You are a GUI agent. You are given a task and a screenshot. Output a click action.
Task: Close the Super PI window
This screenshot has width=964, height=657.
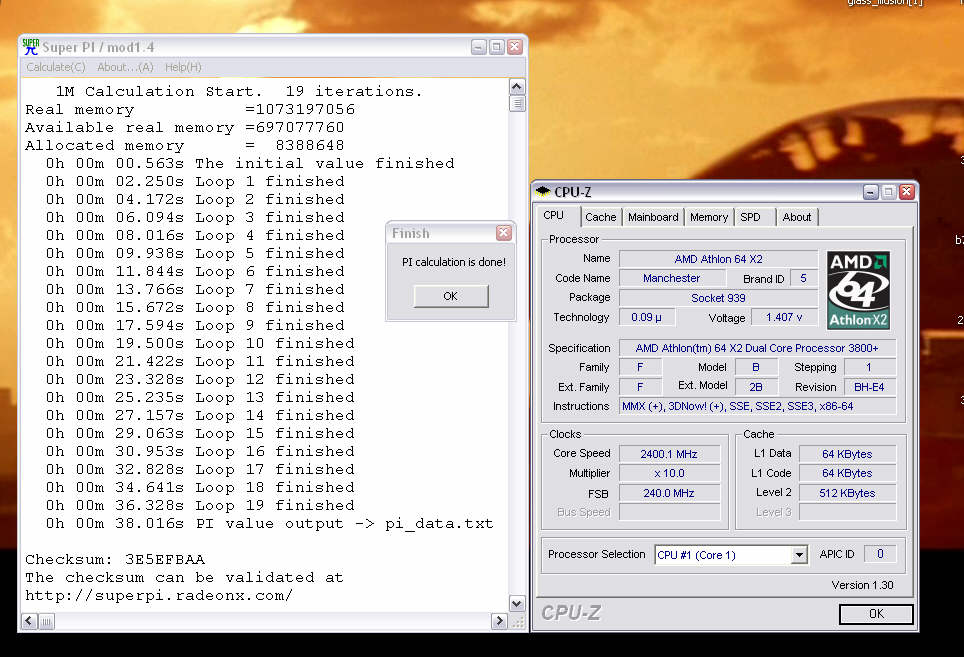coord(515,47)
